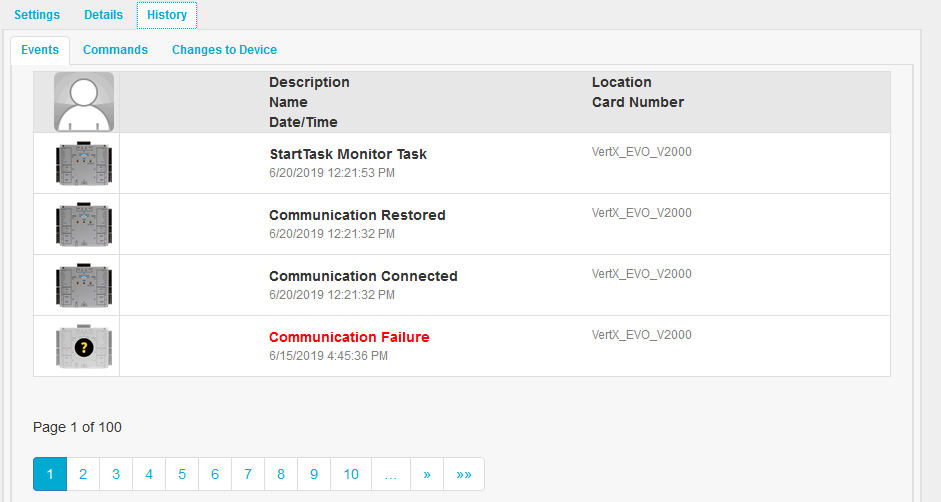Viewport: 941px width, 502px height.
Task: Go to next page using » button
Action: click(x=427, y=474)
